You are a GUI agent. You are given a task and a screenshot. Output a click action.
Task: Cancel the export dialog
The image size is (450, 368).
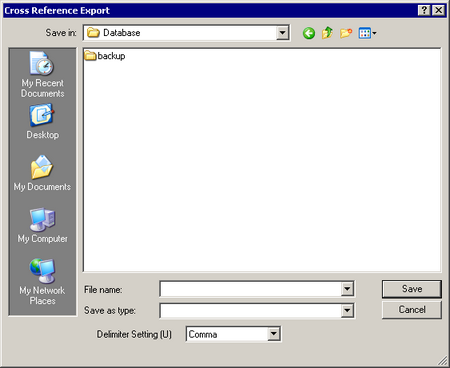coord(412,310)
